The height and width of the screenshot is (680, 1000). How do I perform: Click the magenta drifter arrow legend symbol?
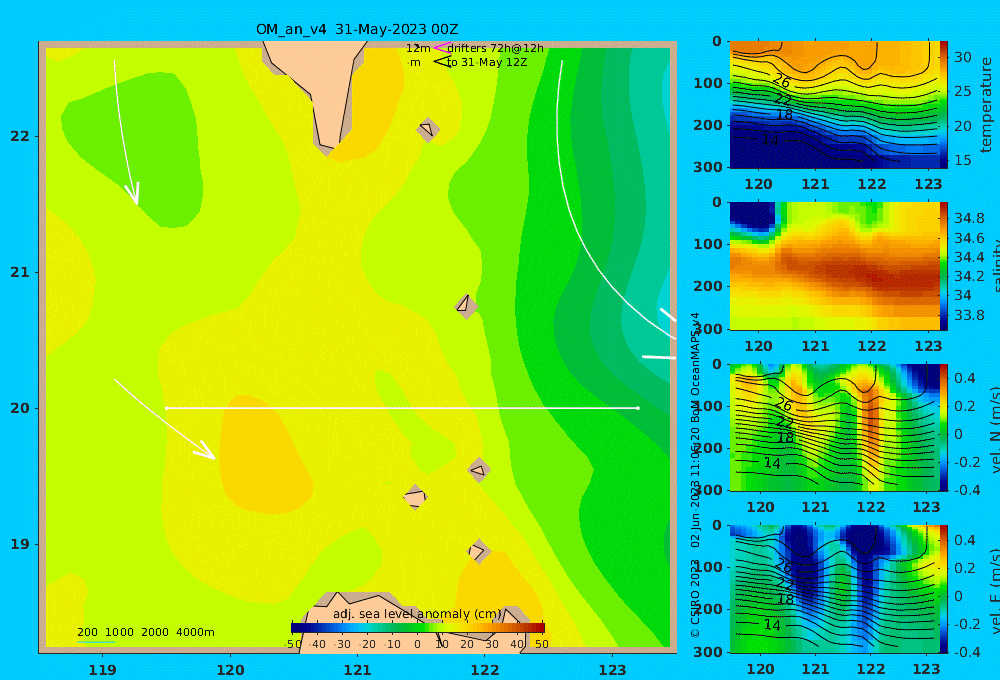coord(442,48)
